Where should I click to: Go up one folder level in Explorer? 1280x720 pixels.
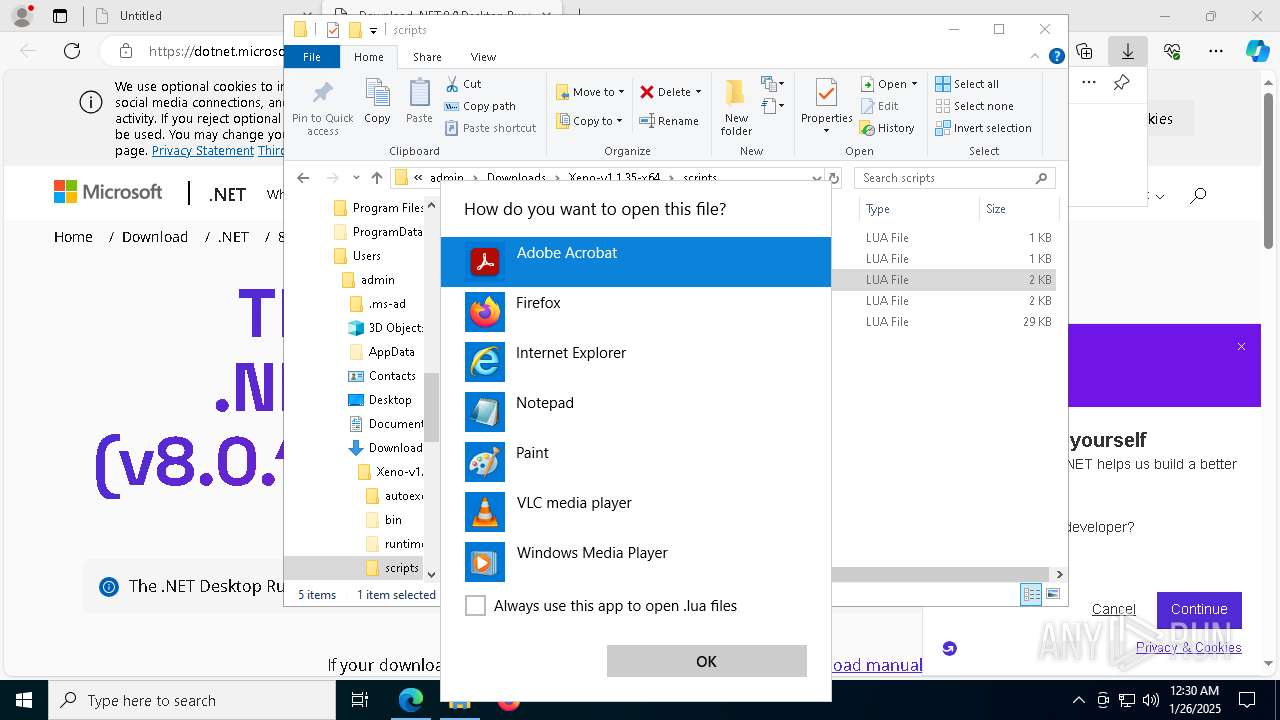coord(376,178)
